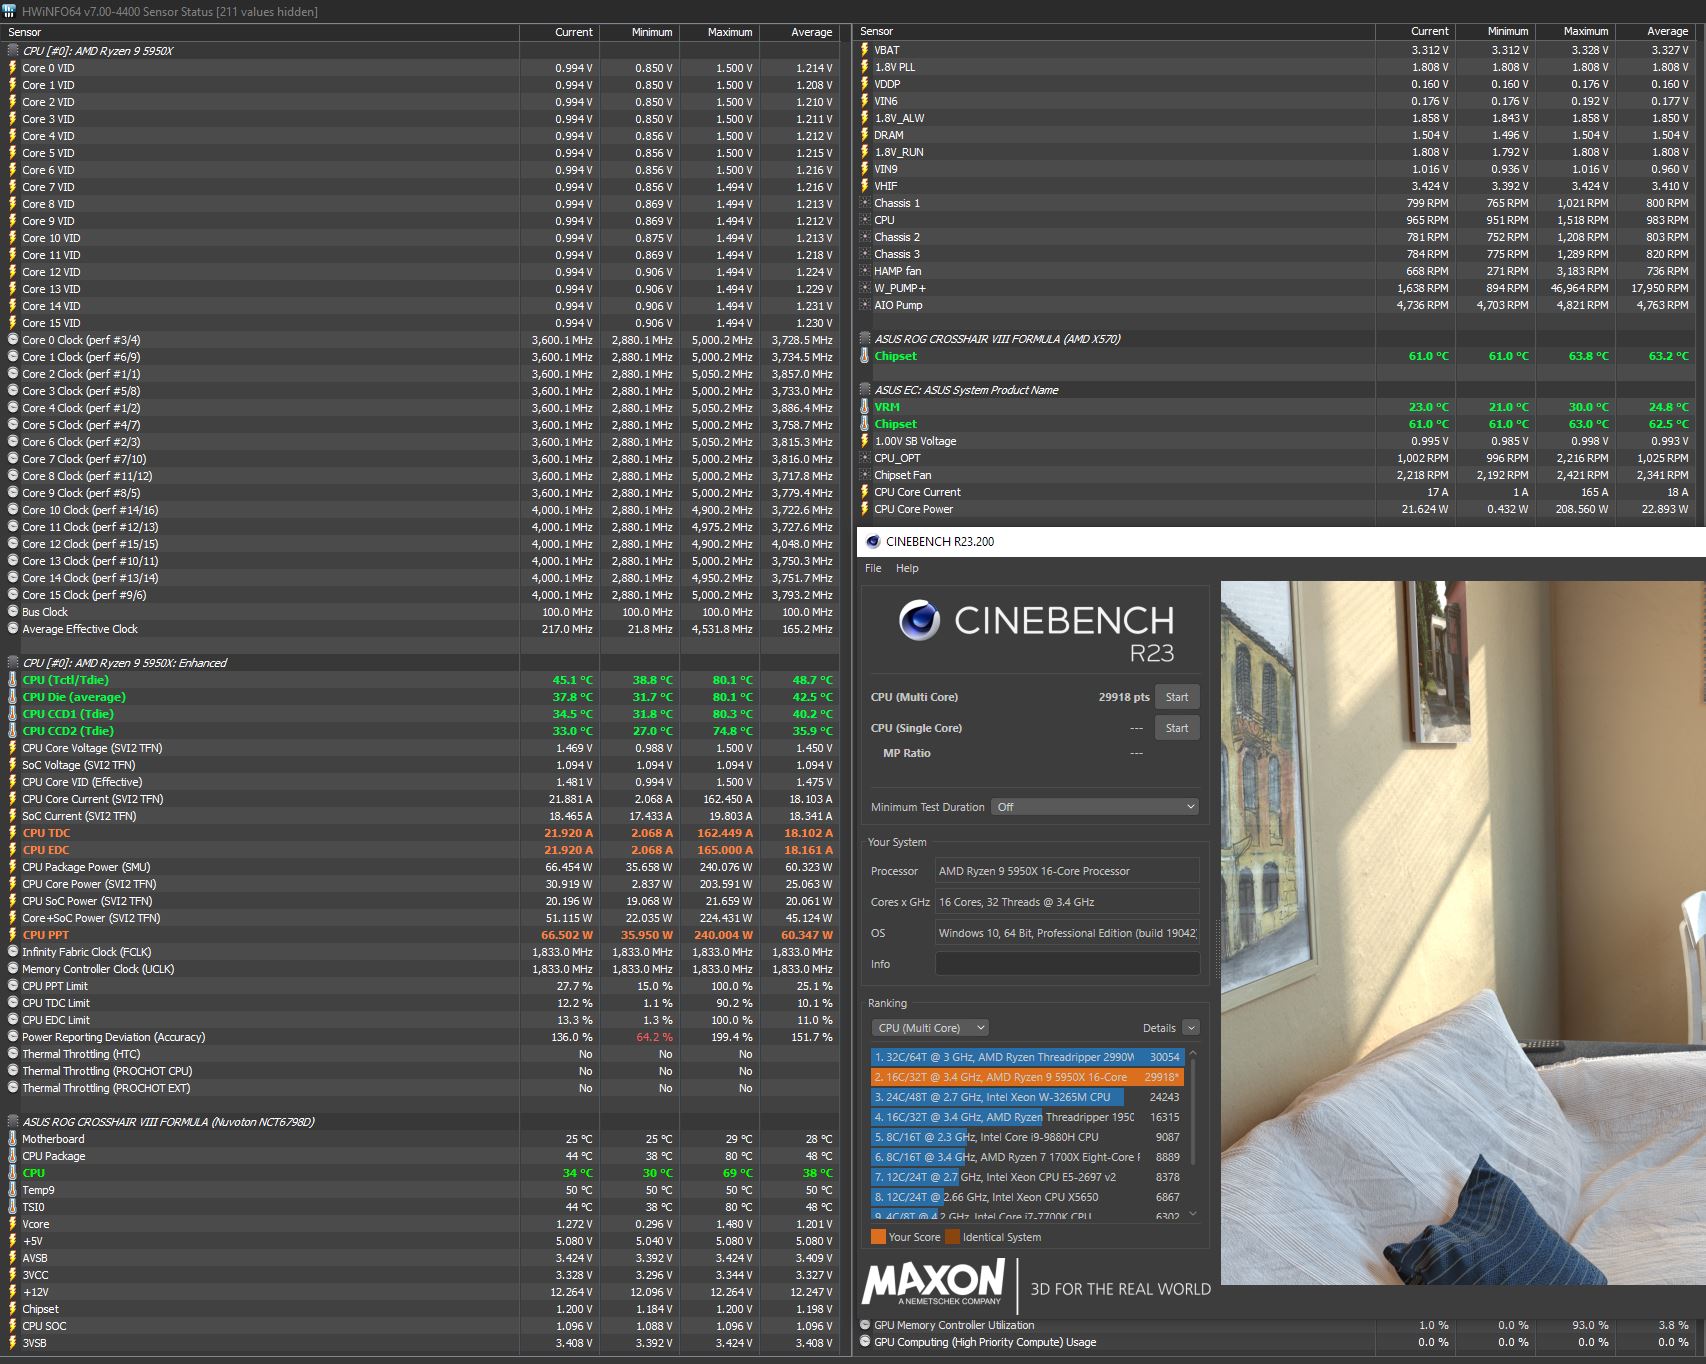Click the CPU_OPT sensor row
Viewport: 1706px width, 1364px height.
[x=1275, y=458]
